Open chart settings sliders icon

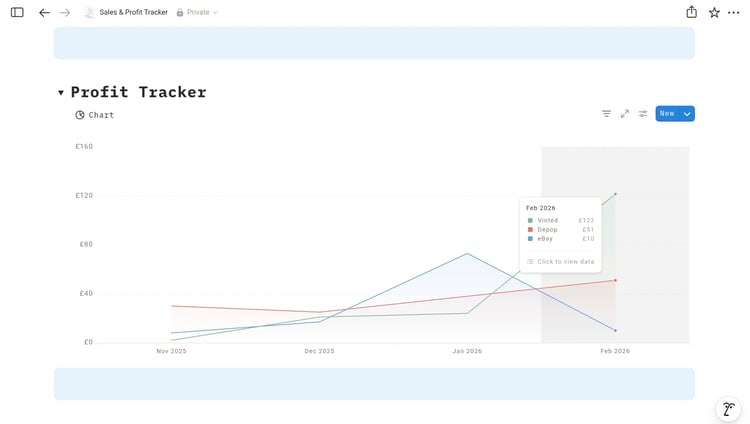pos(643,114)
